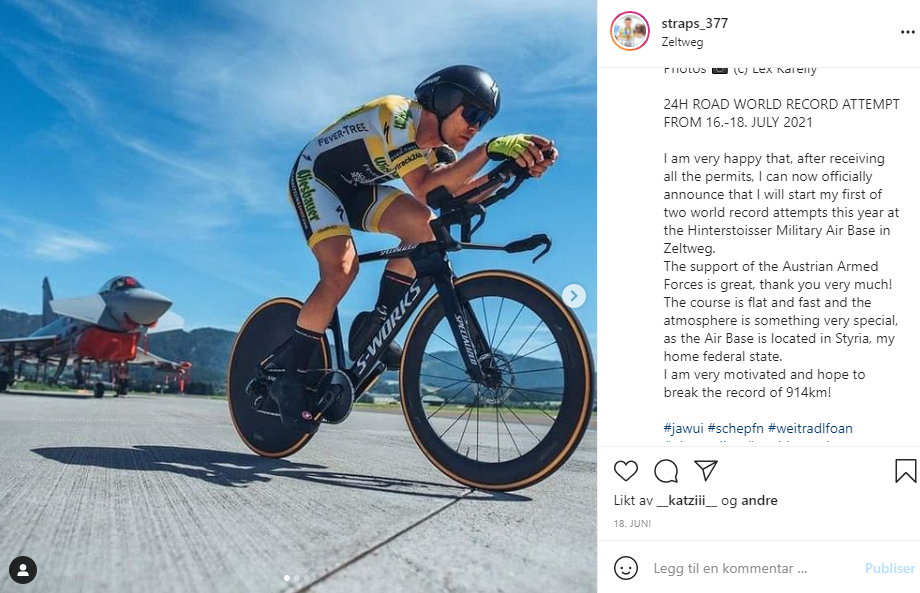Screen dimensions: 920x593
Task: Open the Zeltweg location page
Action: point(682,42)
